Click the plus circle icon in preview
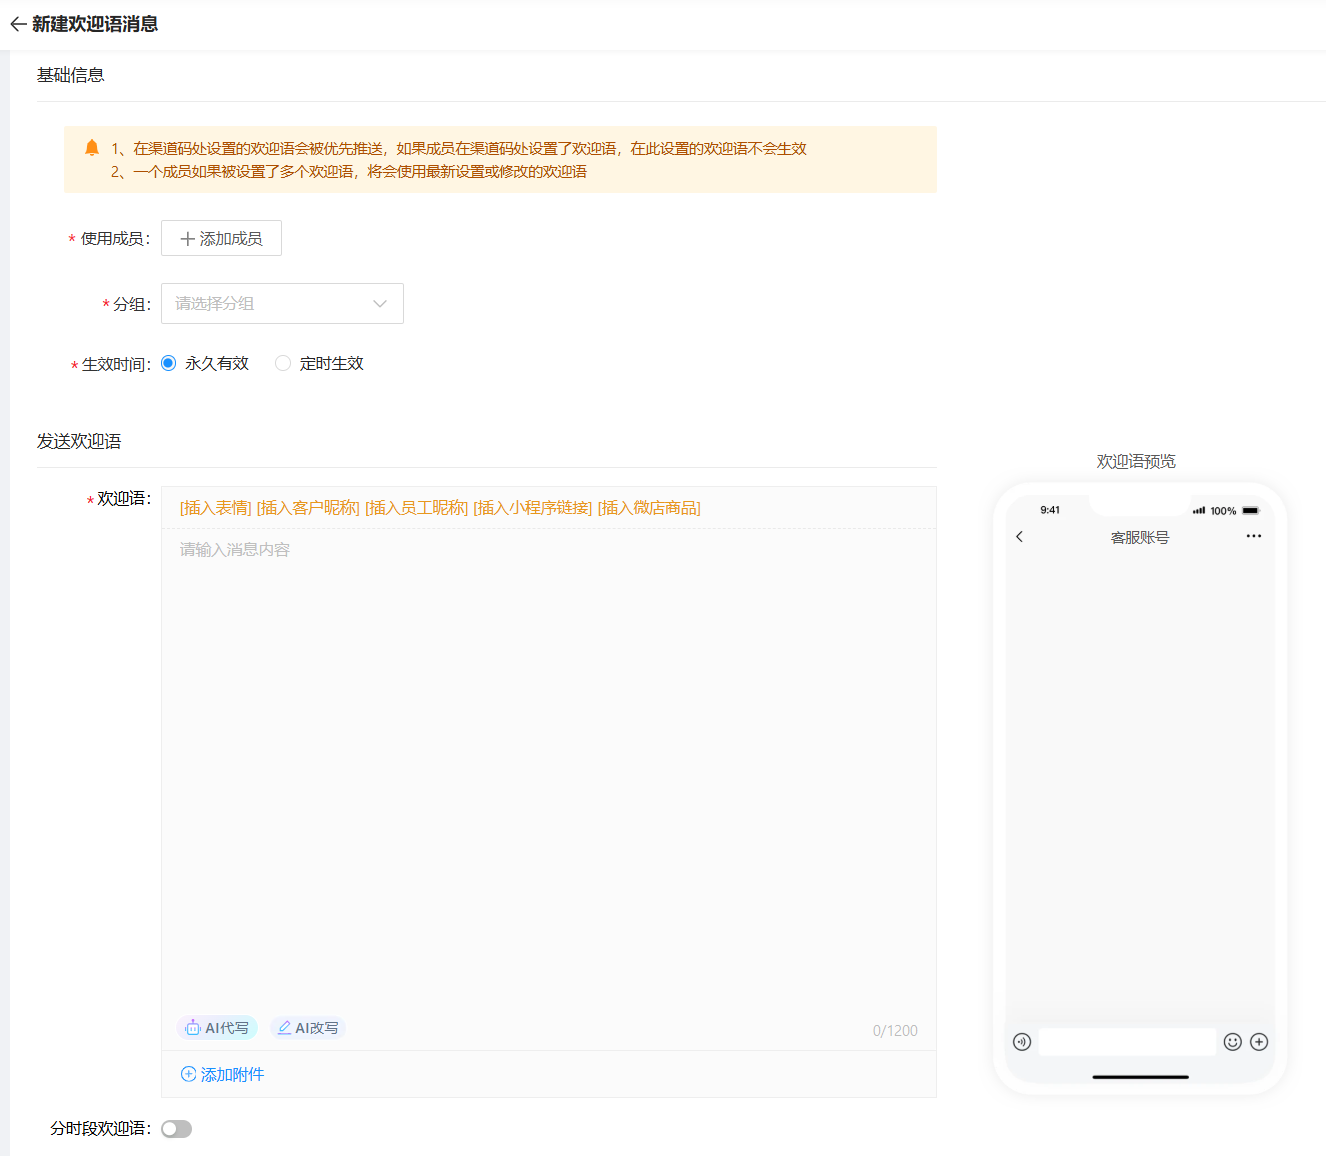This screenshot has width=1326, height=1156. point(1259,1042)
